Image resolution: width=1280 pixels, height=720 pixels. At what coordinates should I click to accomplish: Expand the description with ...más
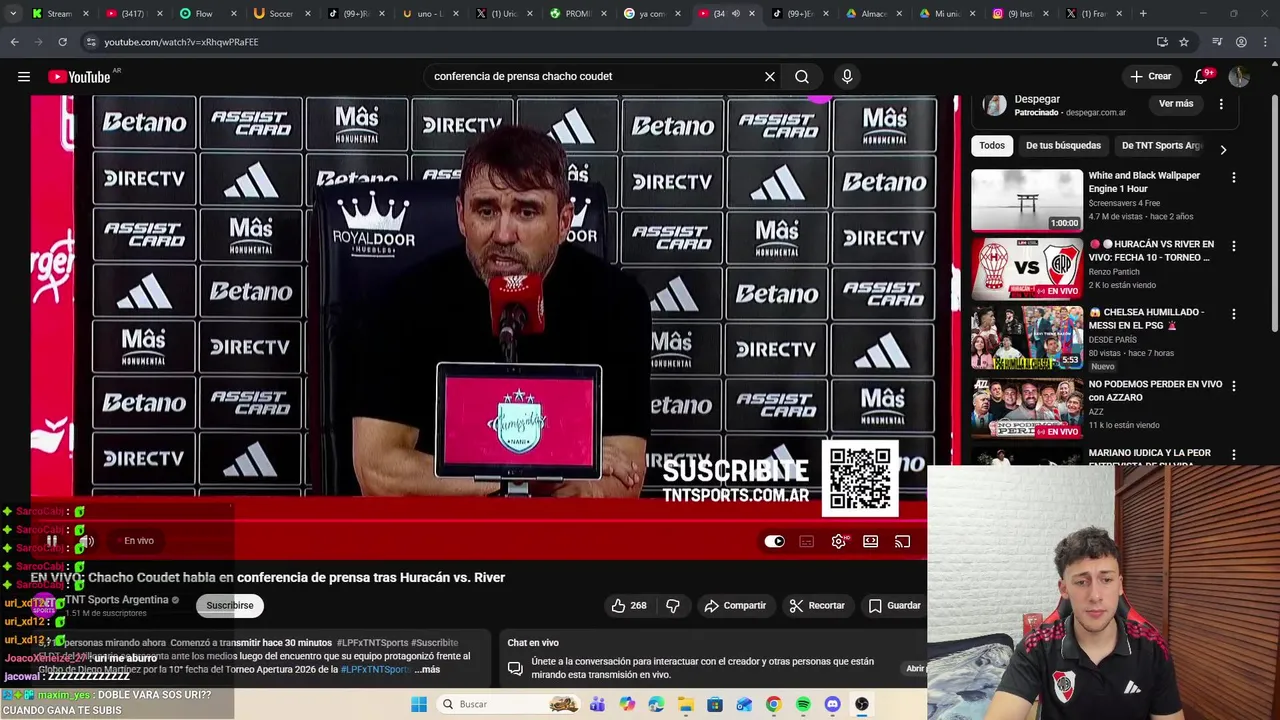427,669
